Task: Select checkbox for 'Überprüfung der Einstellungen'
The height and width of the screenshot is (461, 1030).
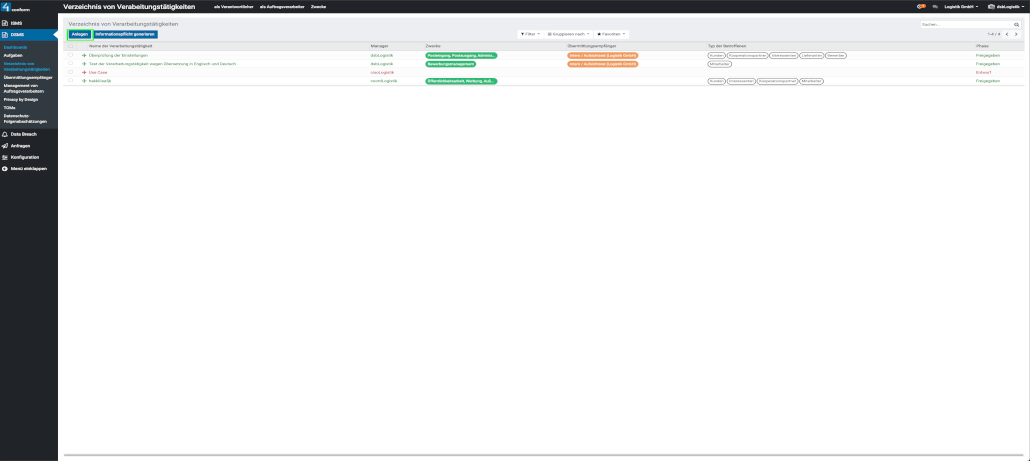Action: pos(70,55)
